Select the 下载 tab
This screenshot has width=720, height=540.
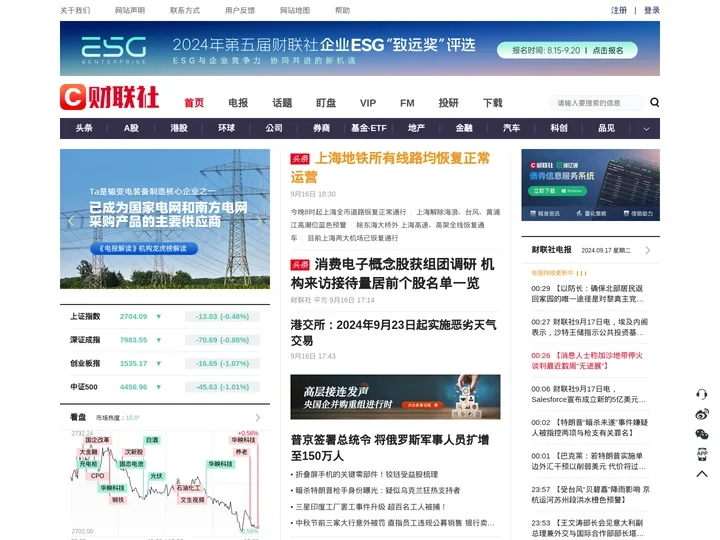(493, 103)
